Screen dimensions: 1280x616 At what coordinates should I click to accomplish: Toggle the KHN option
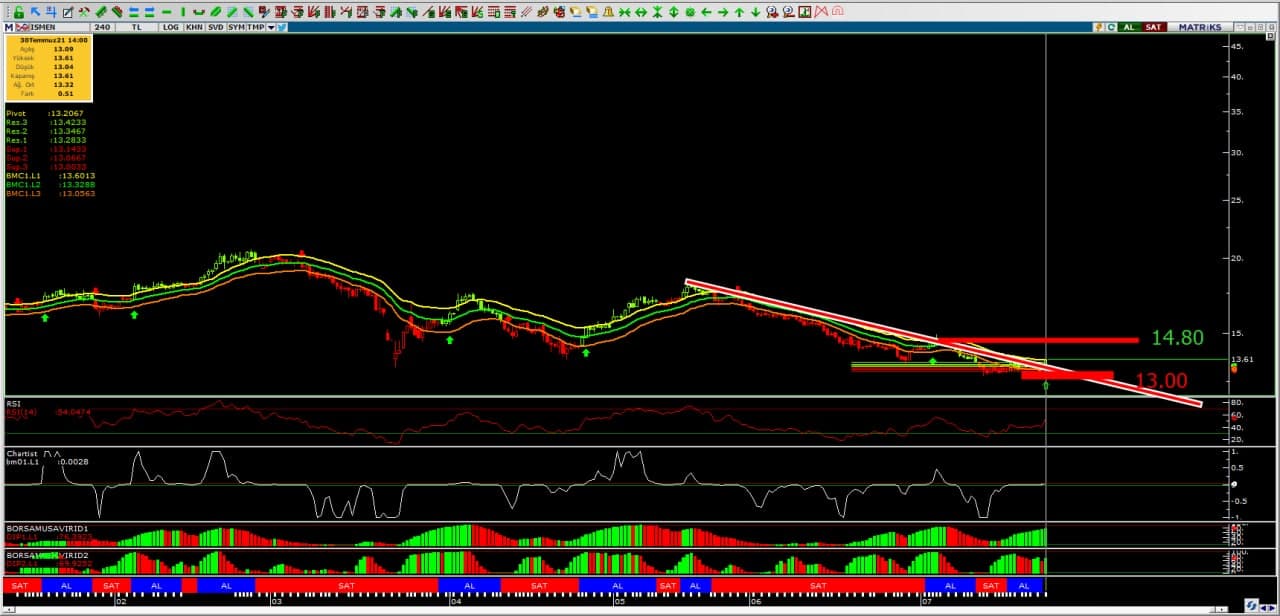click(194, 27)
